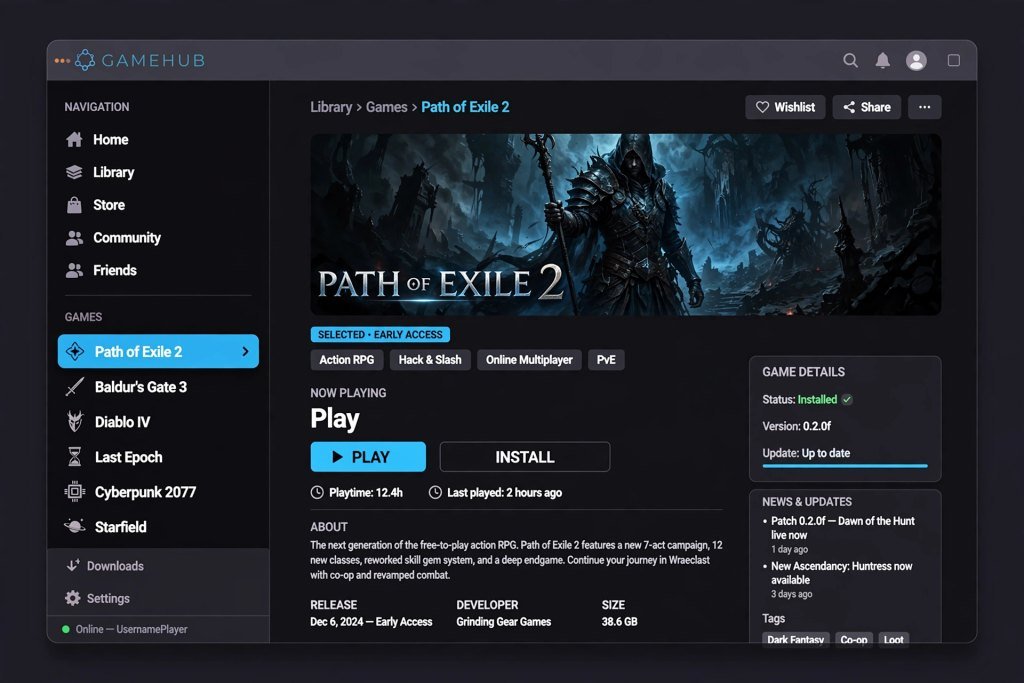
Task: Click the Library stack icon
Action: click(74, 172)
